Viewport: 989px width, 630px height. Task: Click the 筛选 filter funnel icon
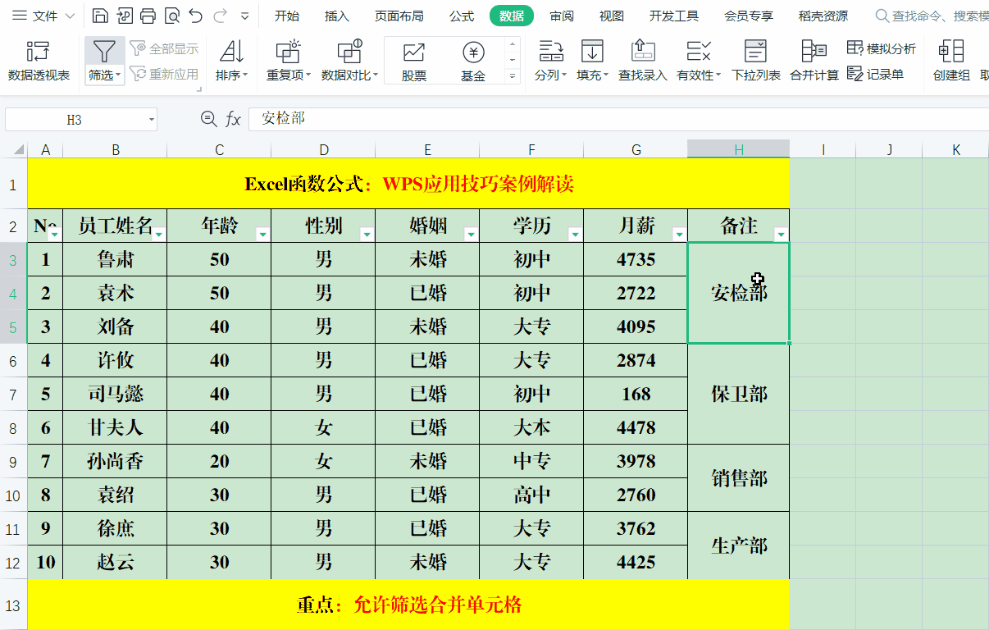(104, 52)
